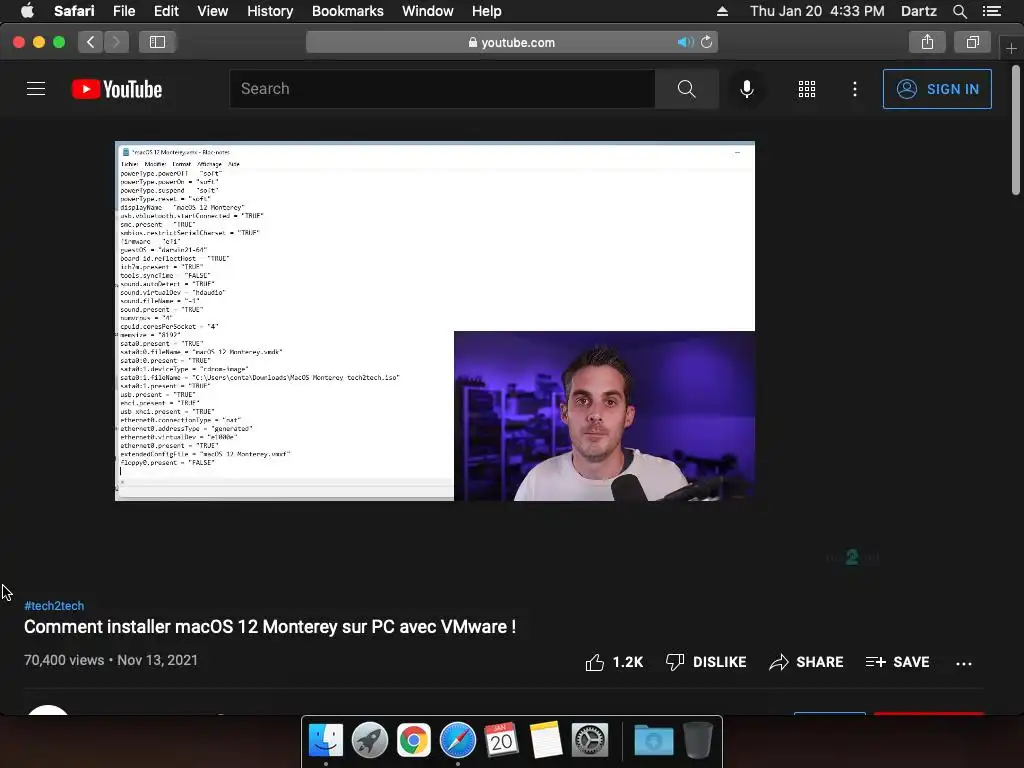This screenshot has width=1024, height=768.
Task: Toggle the Safari sidebar button
Action: tap(157, 42)
